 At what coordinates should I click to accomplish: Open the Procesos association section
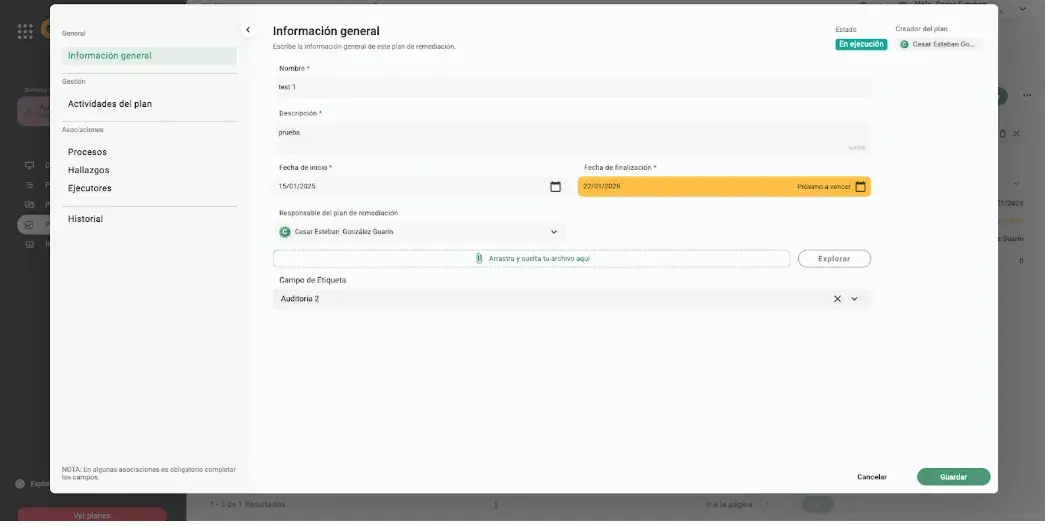(87, 152)
